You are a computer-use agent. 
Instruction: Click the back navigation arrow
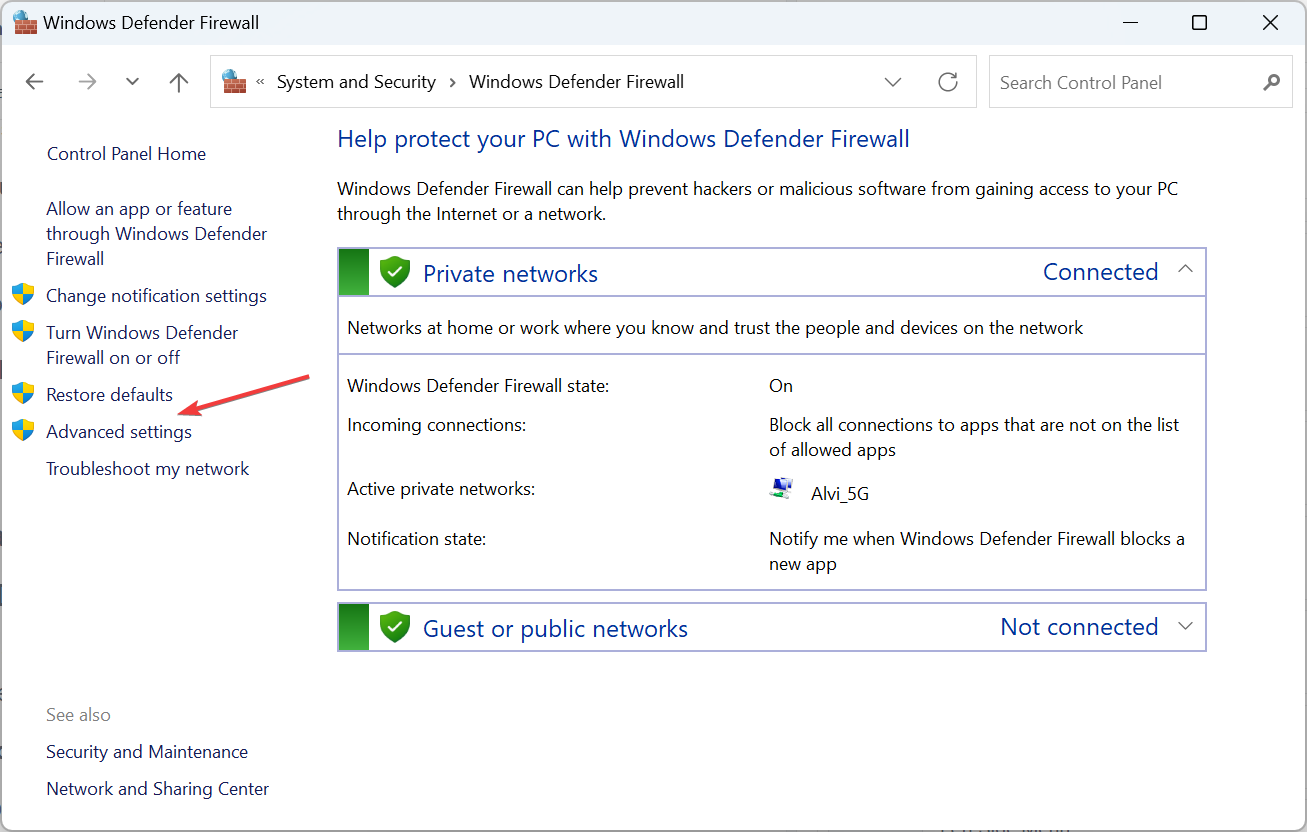[34, 81]
